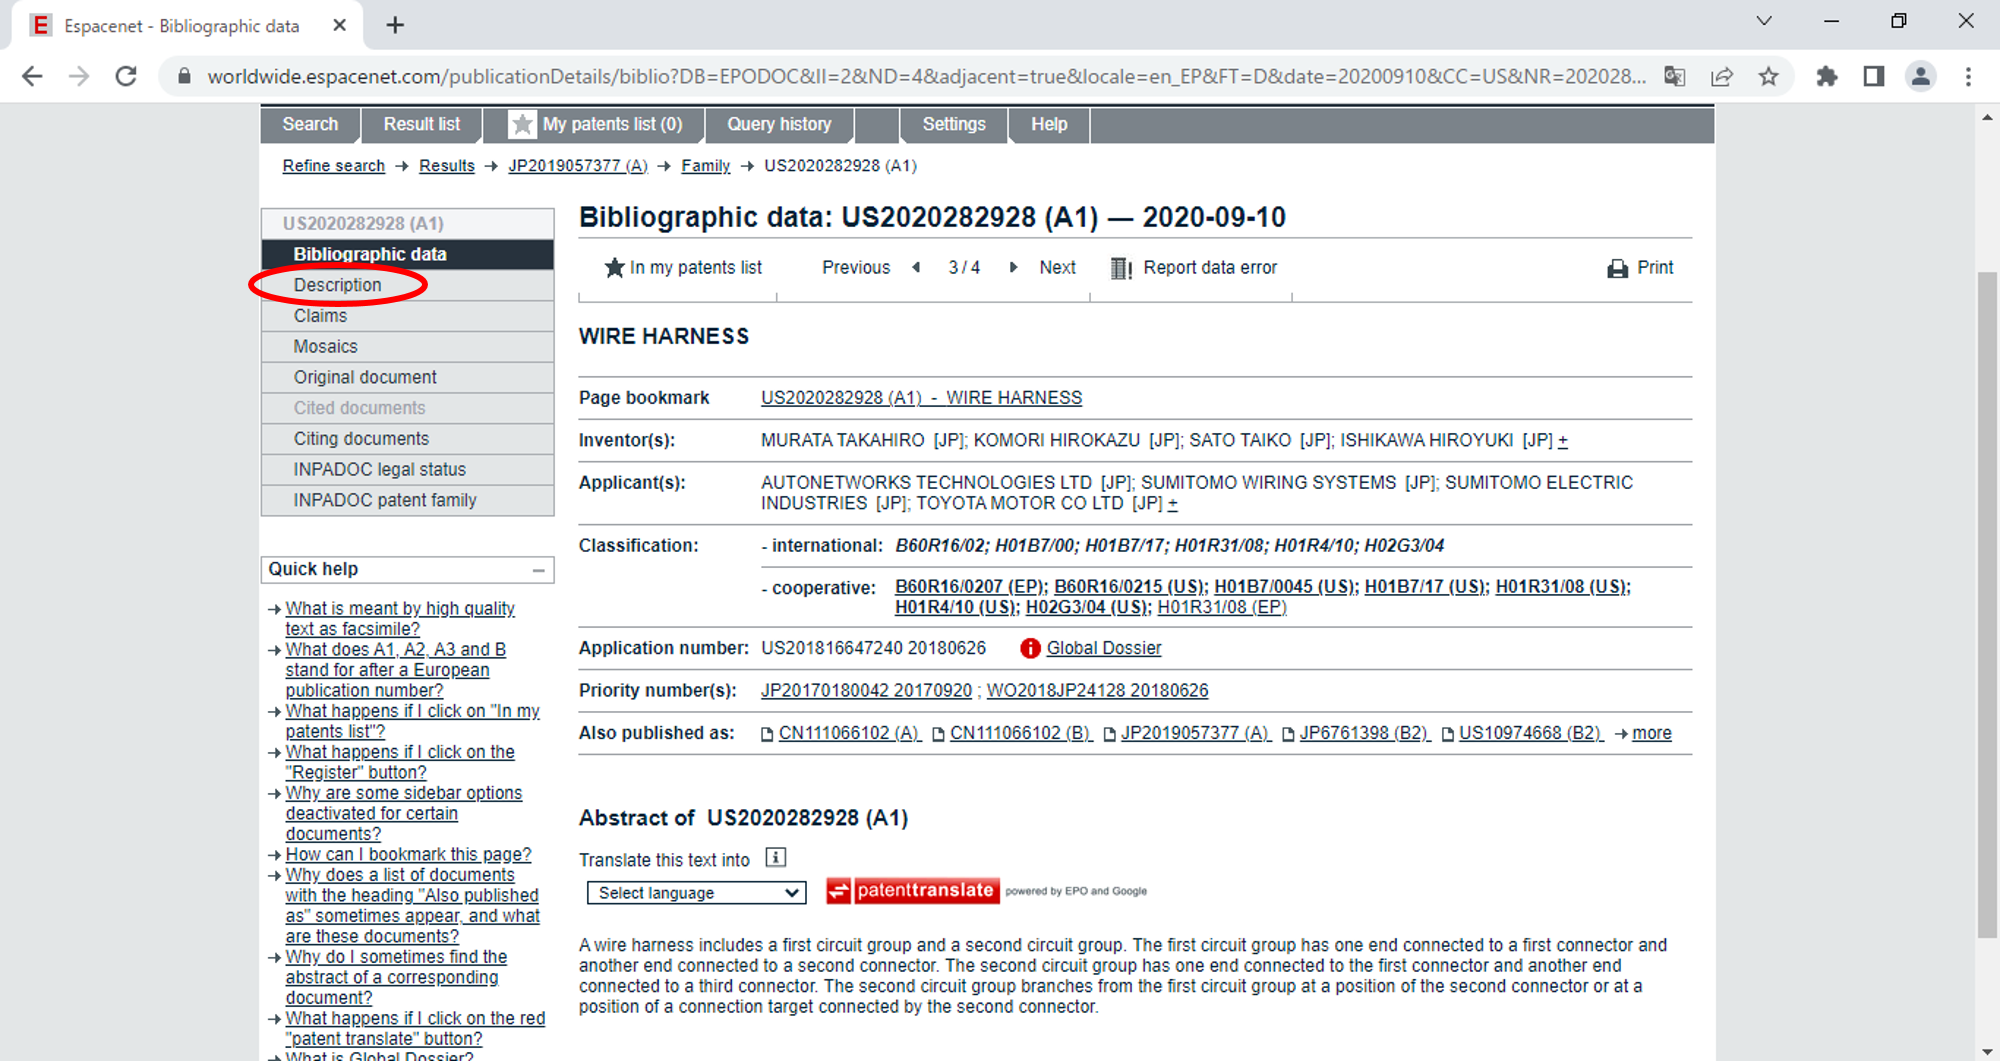Click the JP2019057377 (A) breadcrumb link
The image size is (2000, 1061).
pyautogui.click(x=578, y=166)
